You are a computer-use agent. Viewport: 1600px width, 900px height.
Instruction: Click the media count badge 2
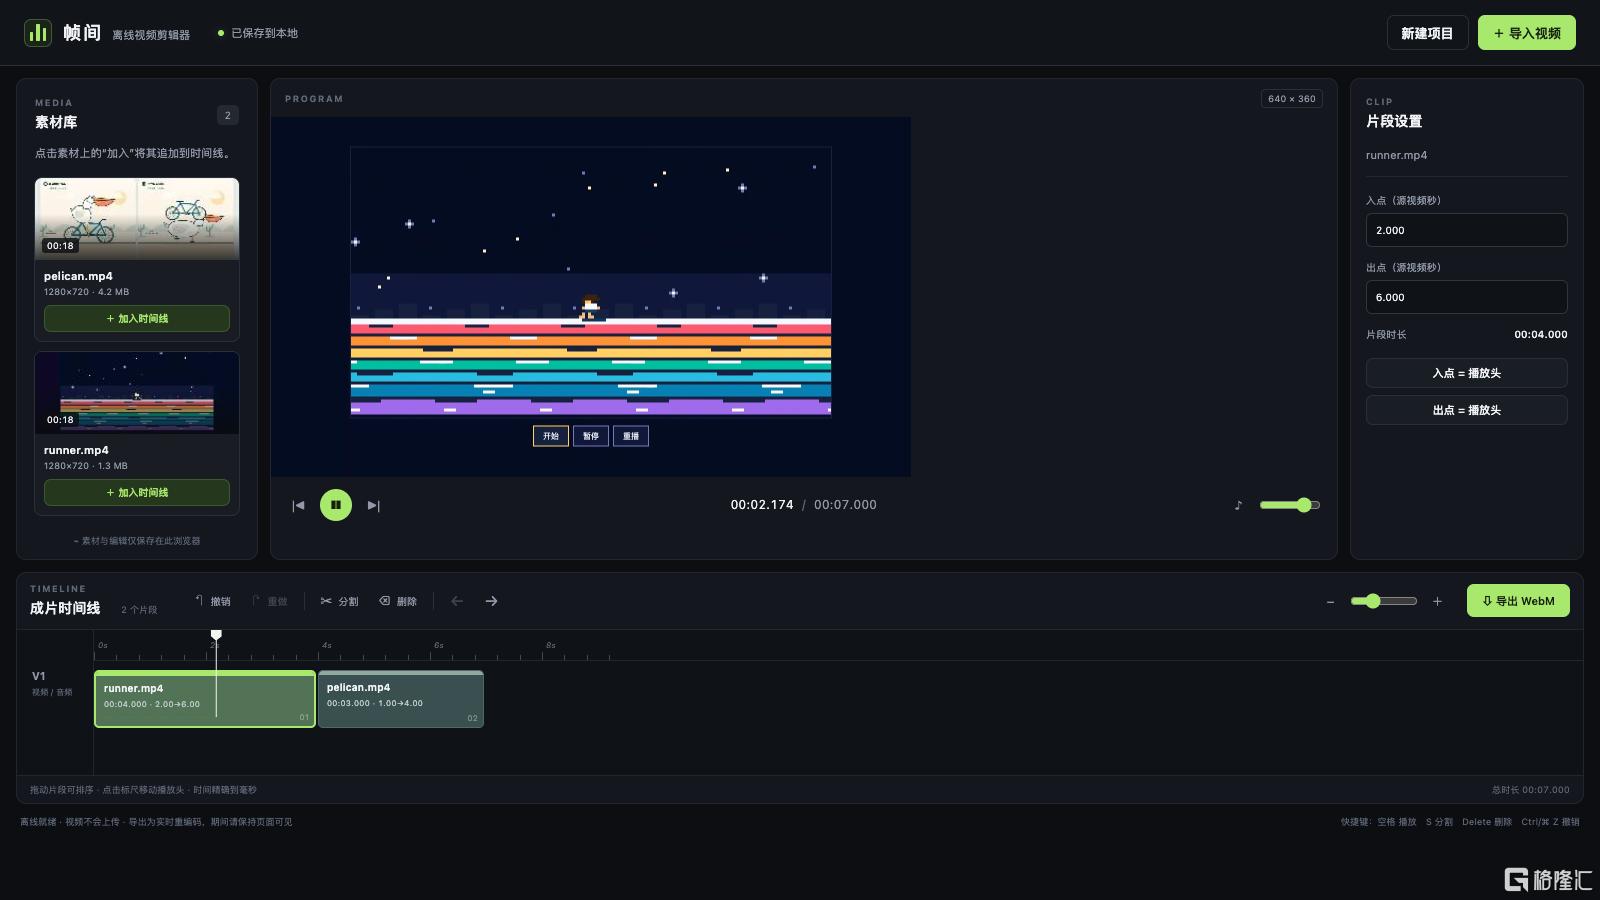[x=228, y=115]
